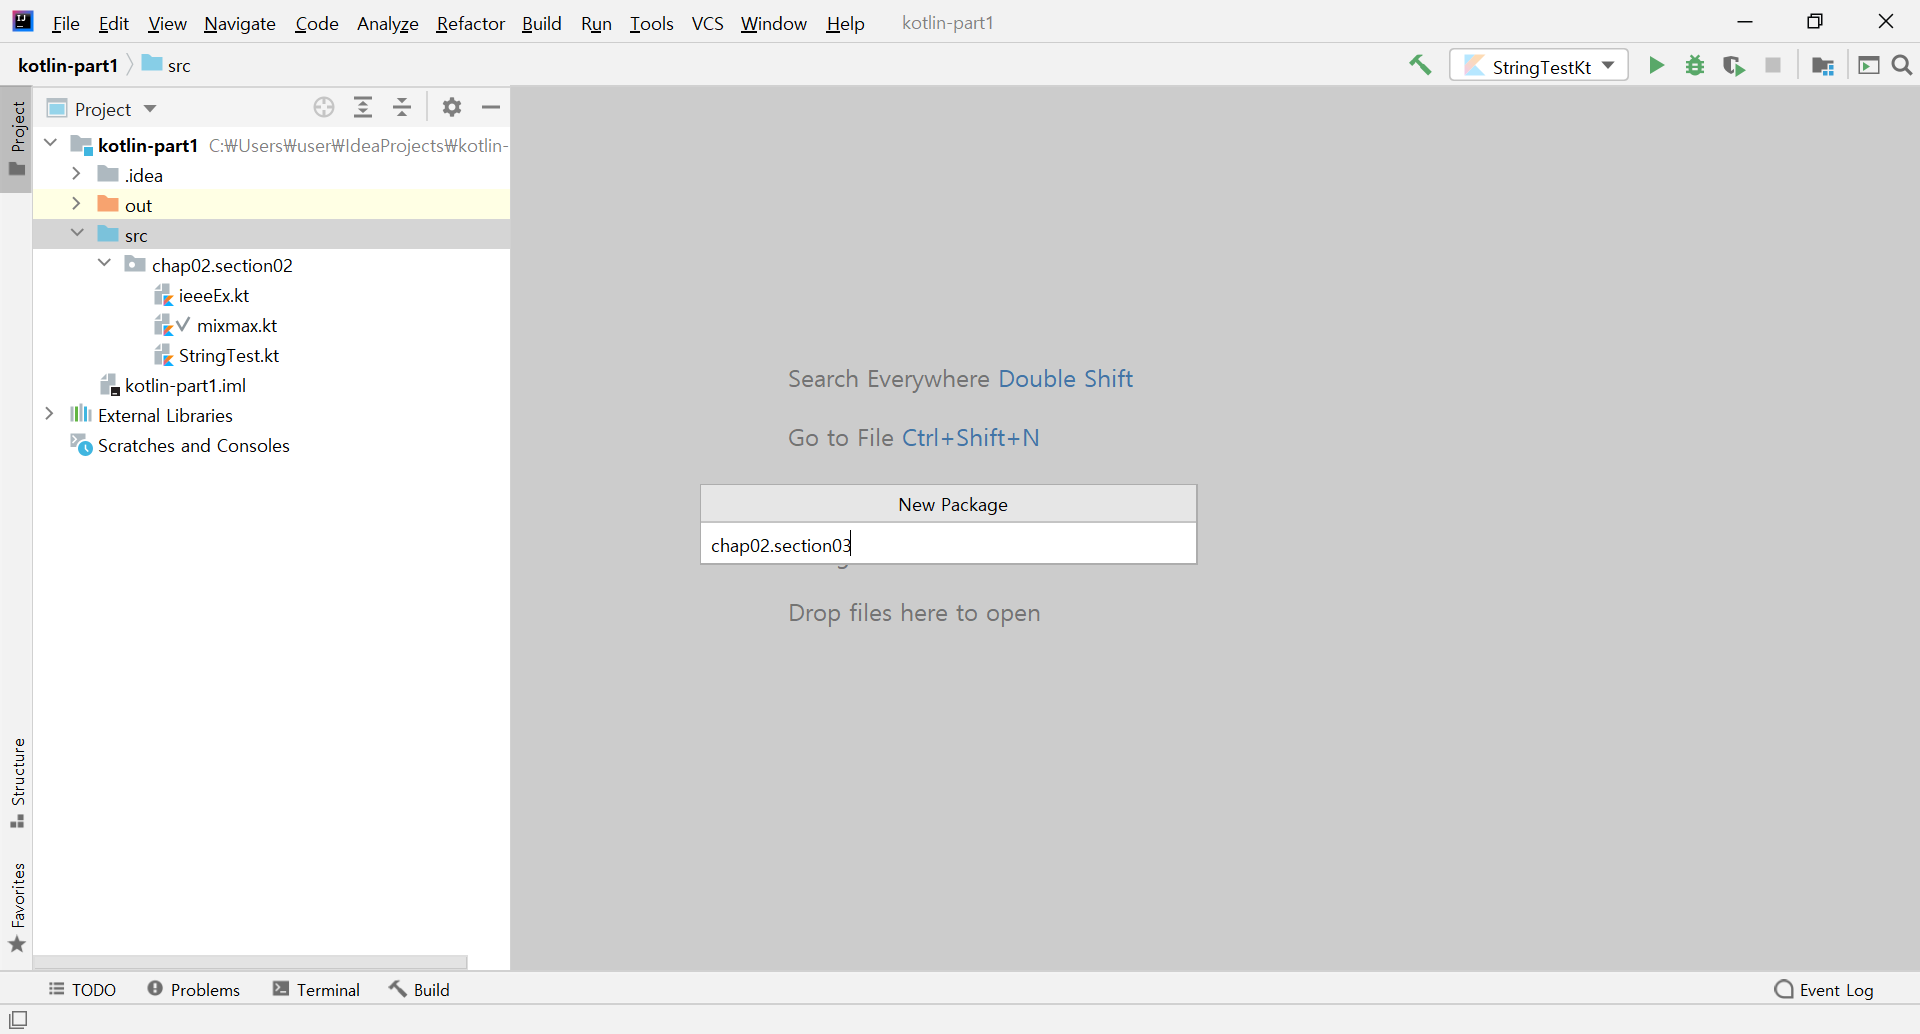Open the Navigate menu

coord(240,23)
